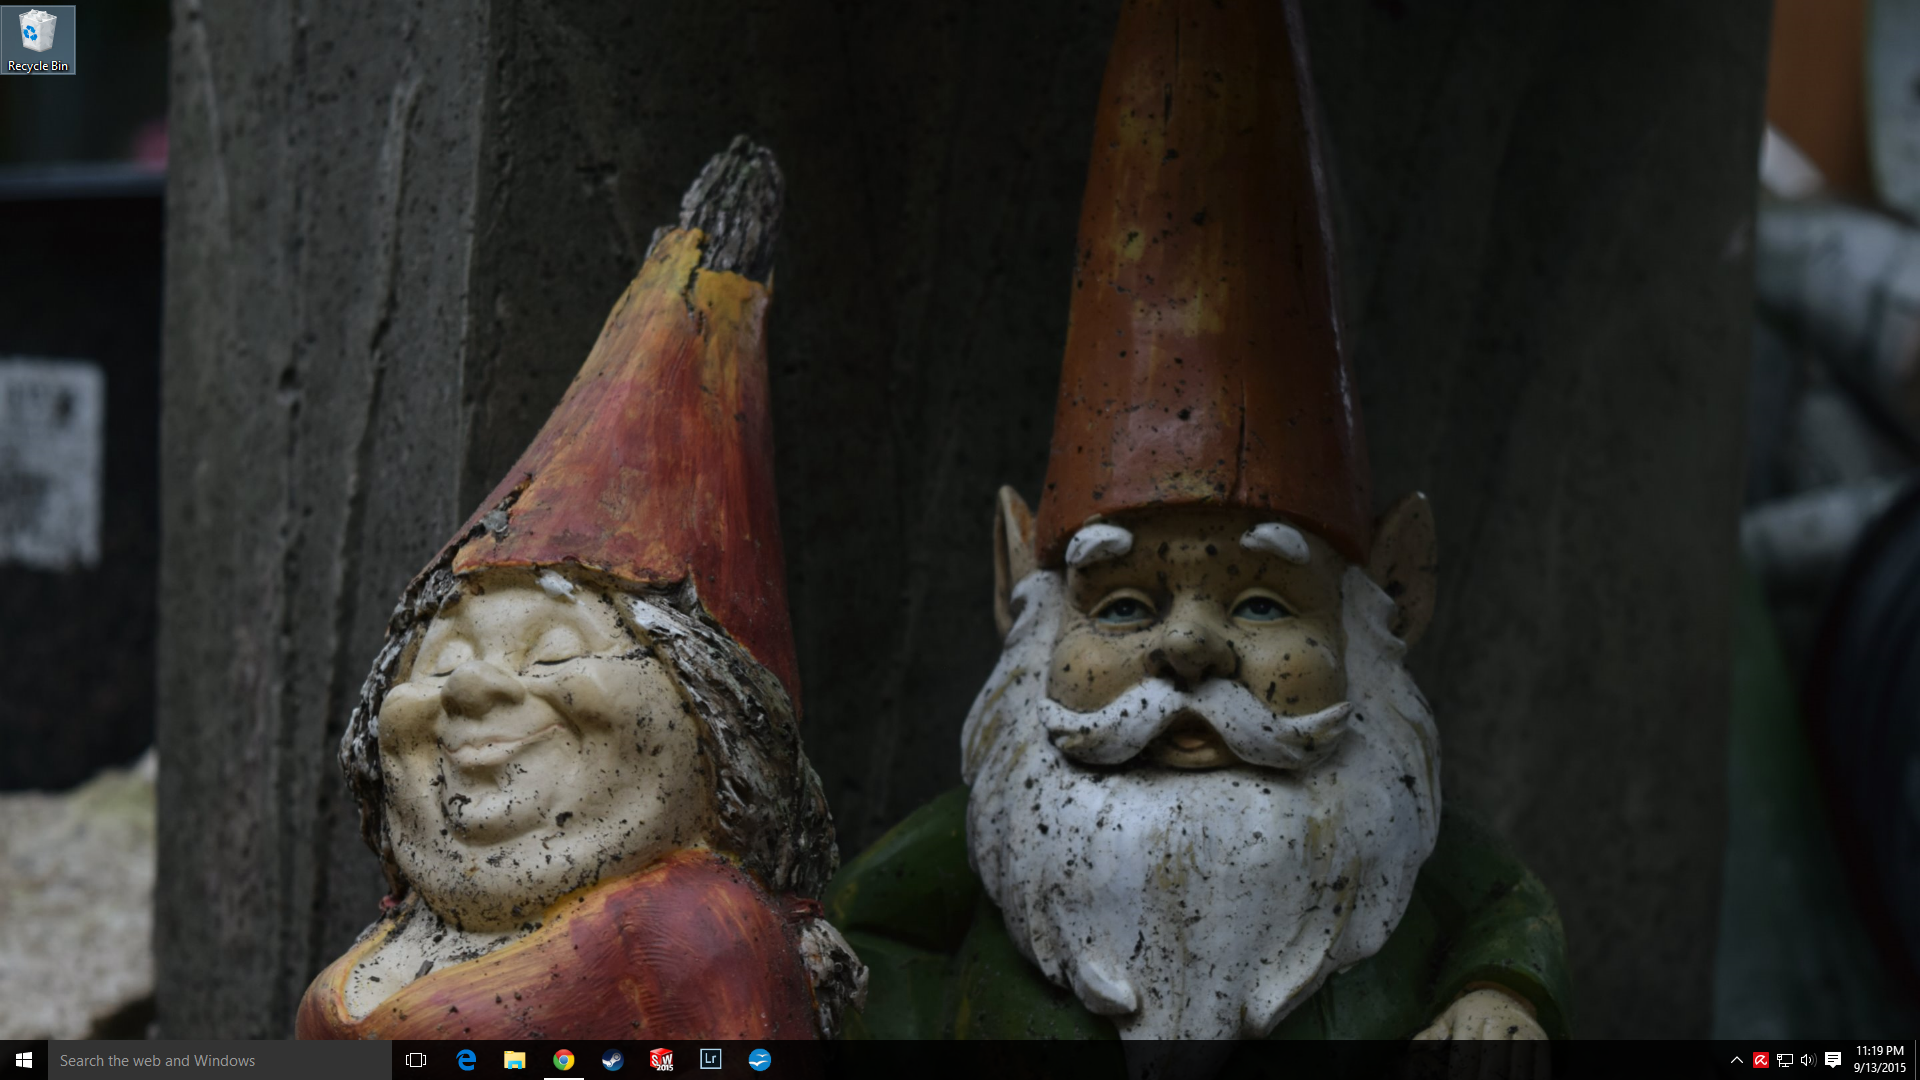
Task: Select the Recycle Bin desktop icon
Action: (x=38, y=40)
